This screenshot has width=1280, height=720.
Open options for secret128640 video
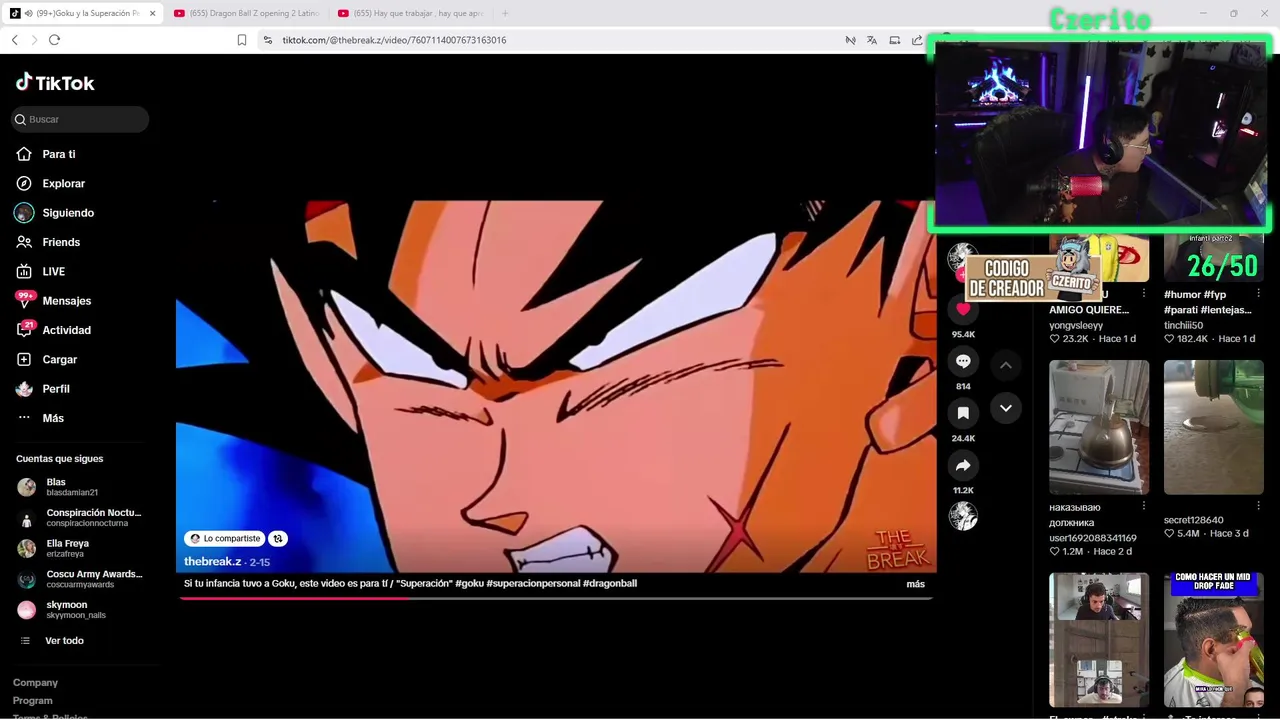pyautogui.click(x=1258, y=507)
